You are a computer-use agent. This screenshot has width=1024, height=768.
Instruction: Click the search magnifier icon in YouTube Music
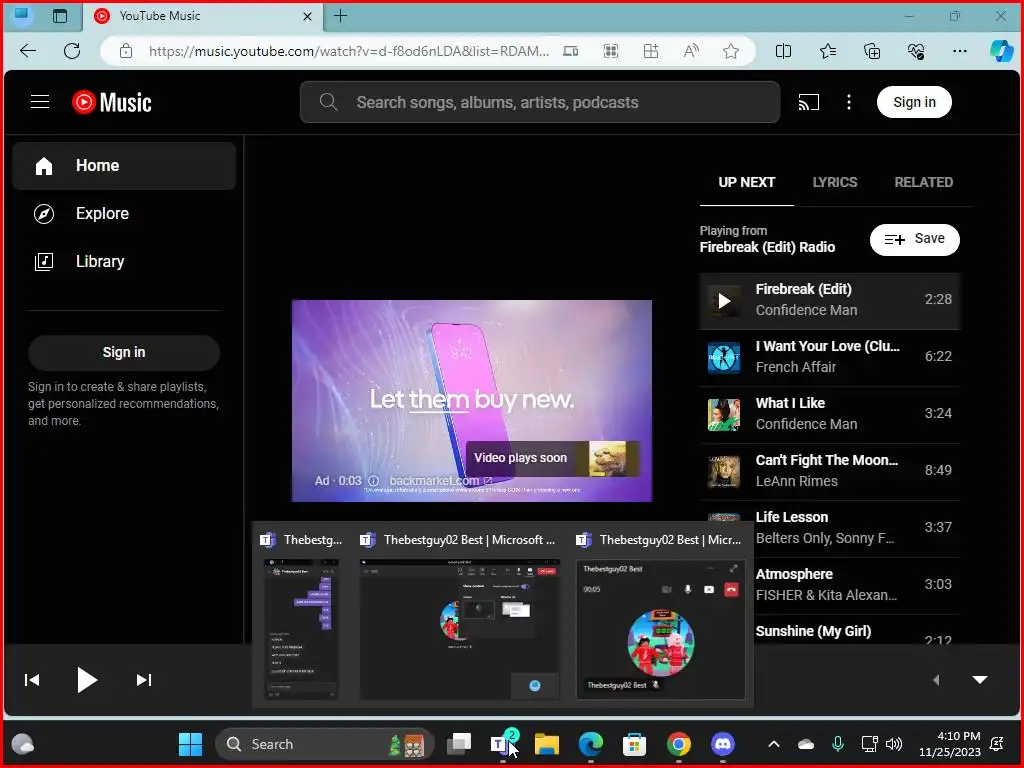(328, 102)
